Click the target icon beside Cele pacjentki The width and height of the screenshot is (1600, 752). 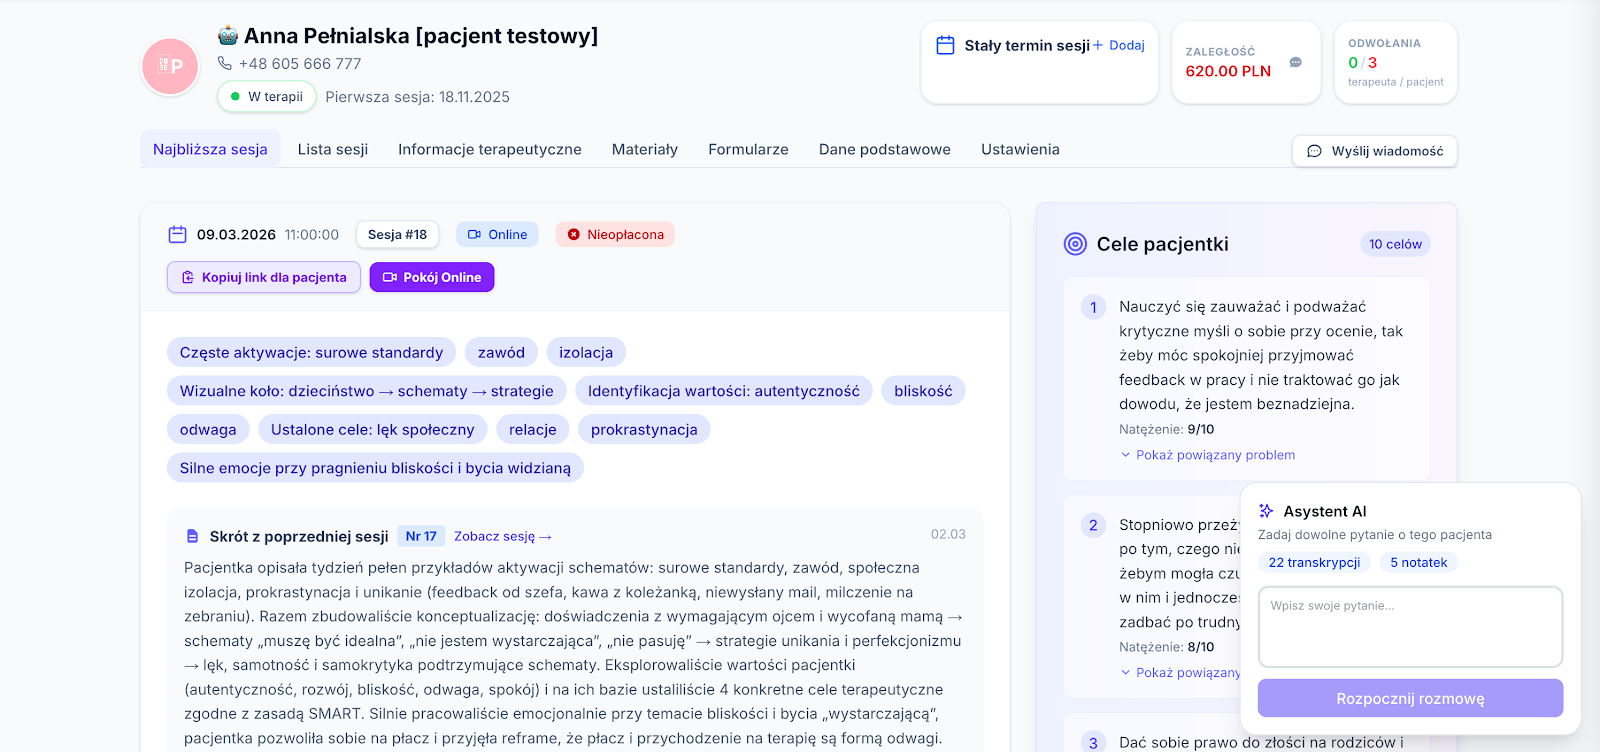1075,244
